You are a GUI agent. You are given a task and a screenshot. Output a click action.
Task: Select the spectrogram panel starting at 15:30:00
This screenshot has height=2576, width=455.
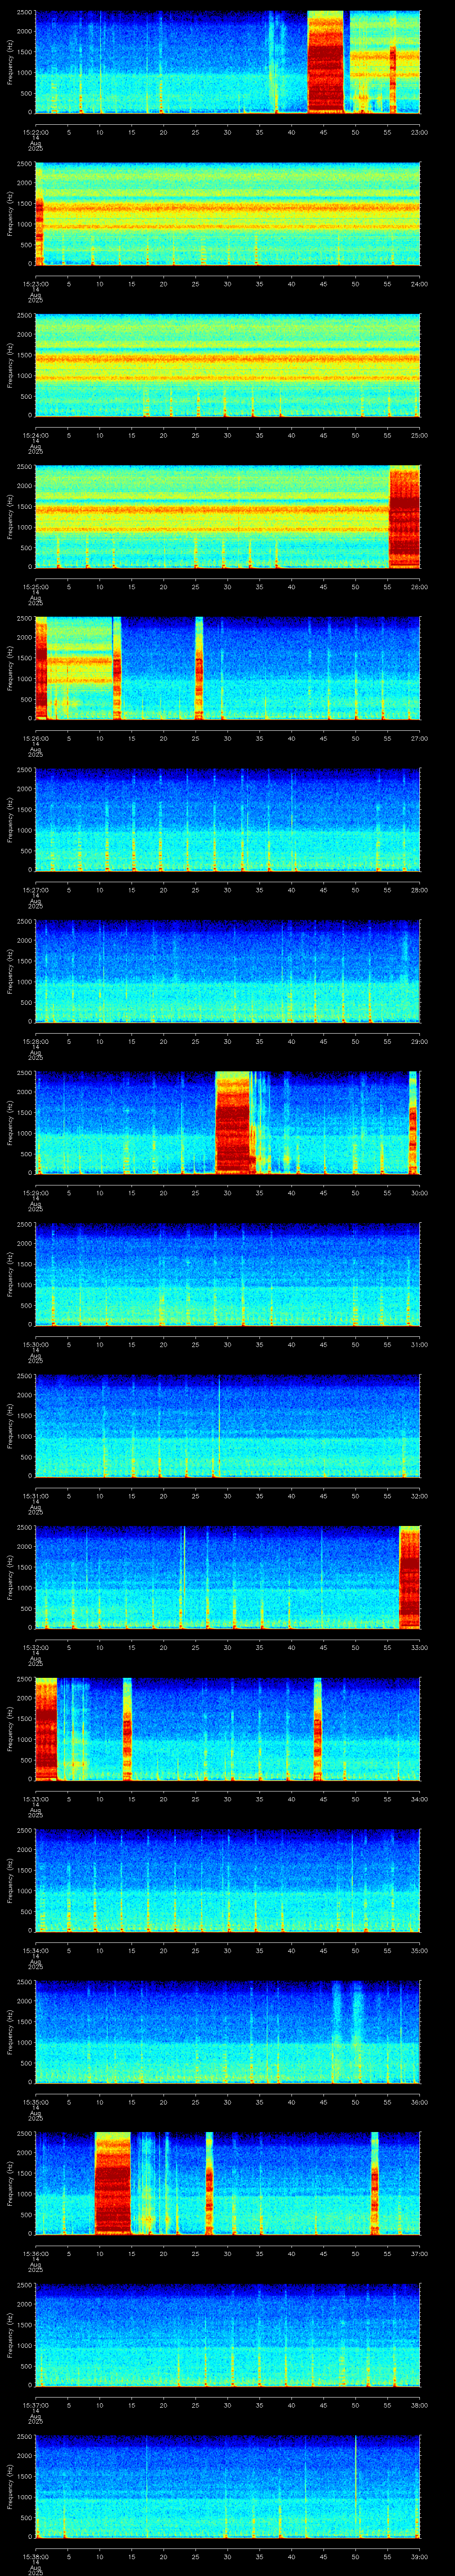(x=227, y=1274)
